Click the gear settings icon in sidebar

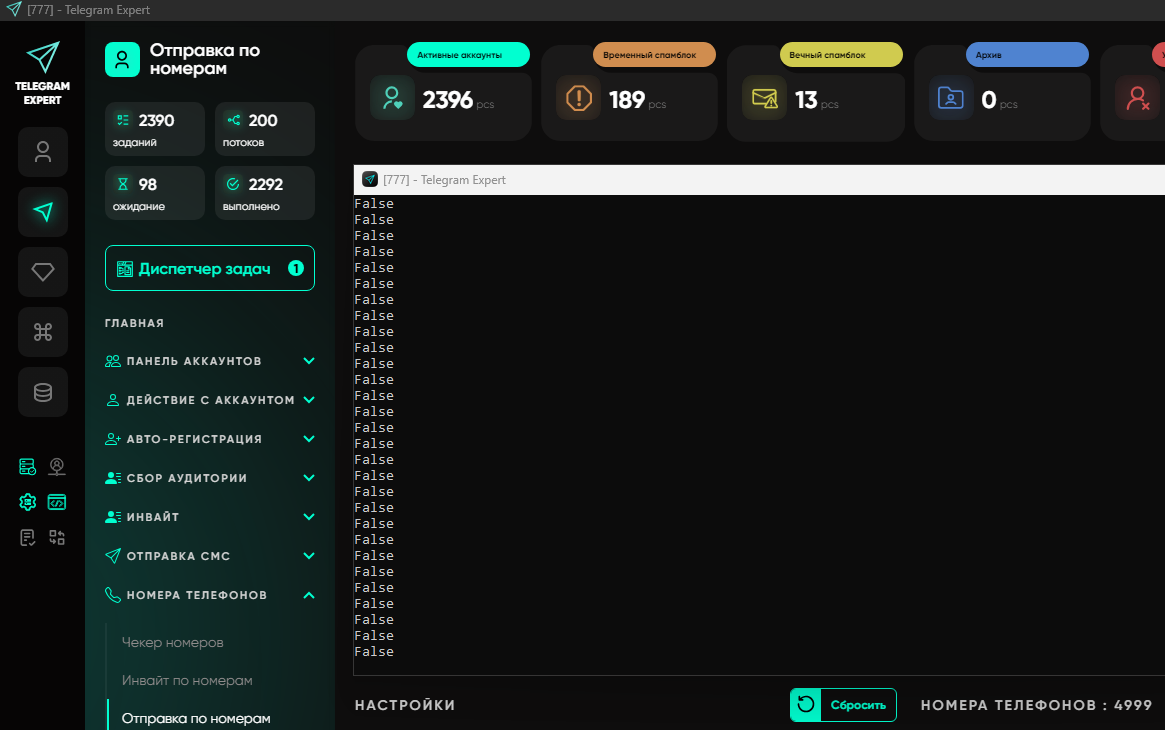click(x=28, y=502)
